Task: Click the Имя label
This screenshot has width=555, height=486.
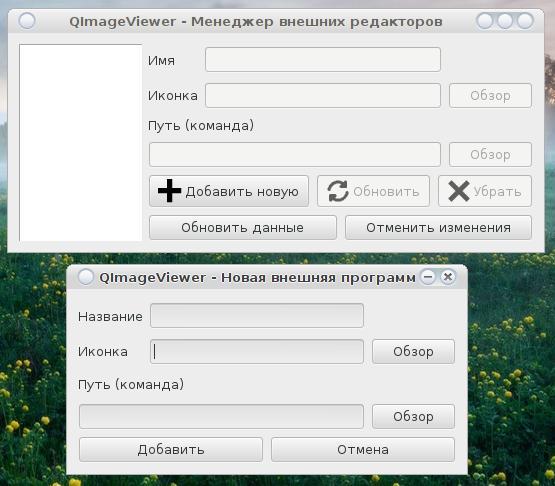Action: pos(161,61)
